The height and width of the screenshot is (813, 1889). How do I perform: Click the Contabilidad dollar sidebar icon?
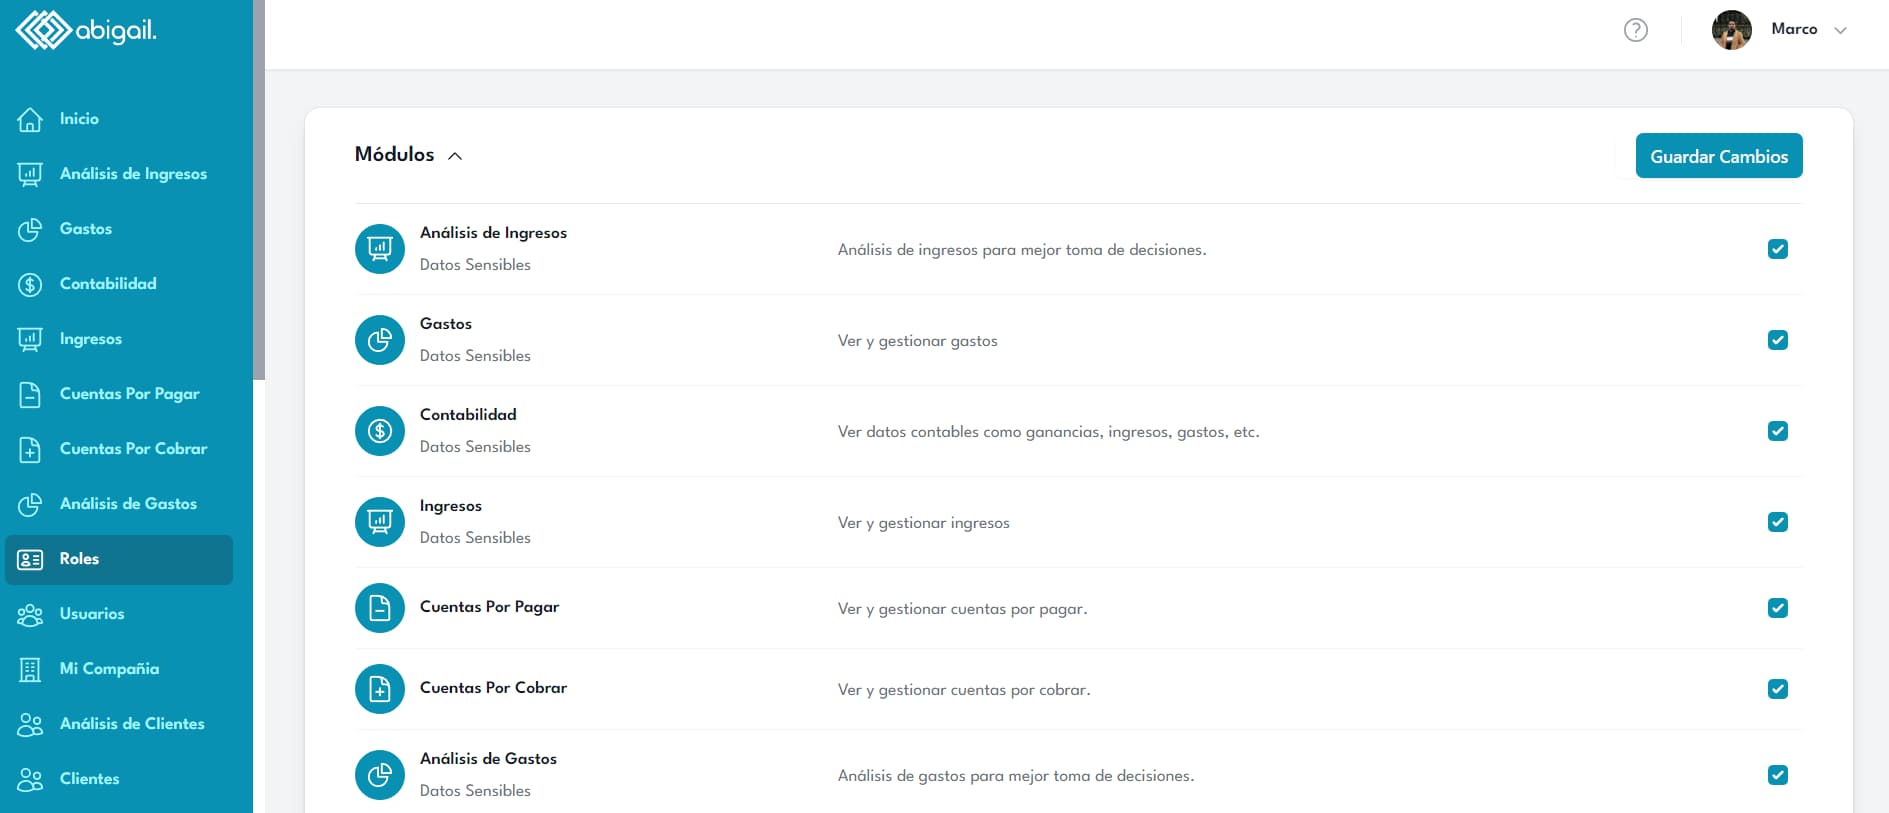[30, 284]
